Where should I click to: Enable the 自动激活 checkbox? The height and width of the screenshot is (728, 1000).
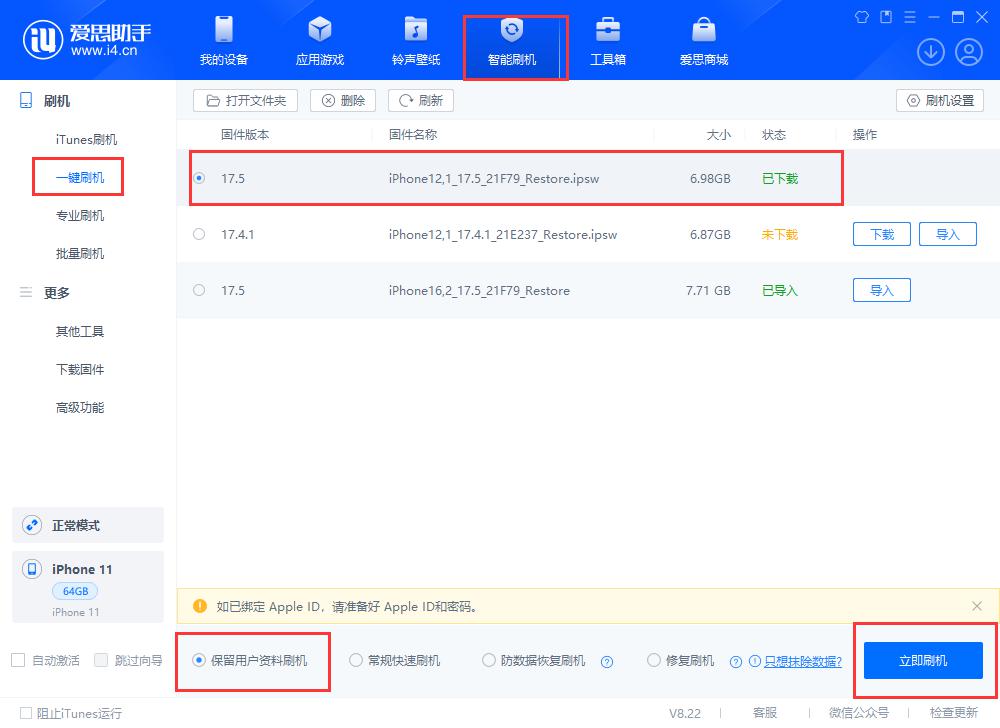click(17, 660)
